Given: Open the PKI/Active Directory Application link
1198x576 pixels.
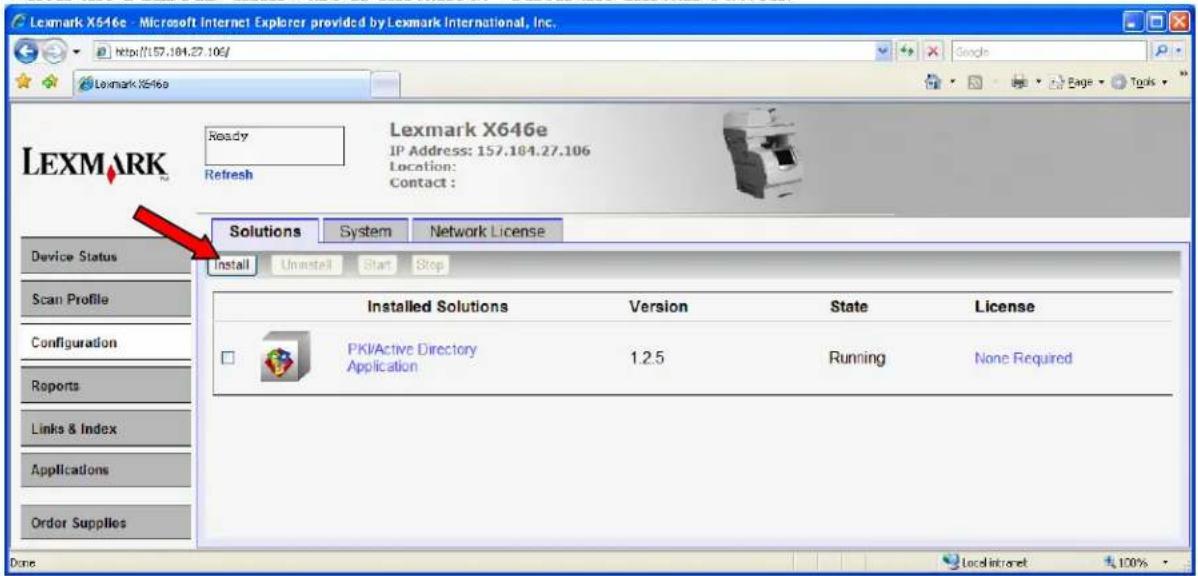Looking at the screenshot, I should (411, 358).
